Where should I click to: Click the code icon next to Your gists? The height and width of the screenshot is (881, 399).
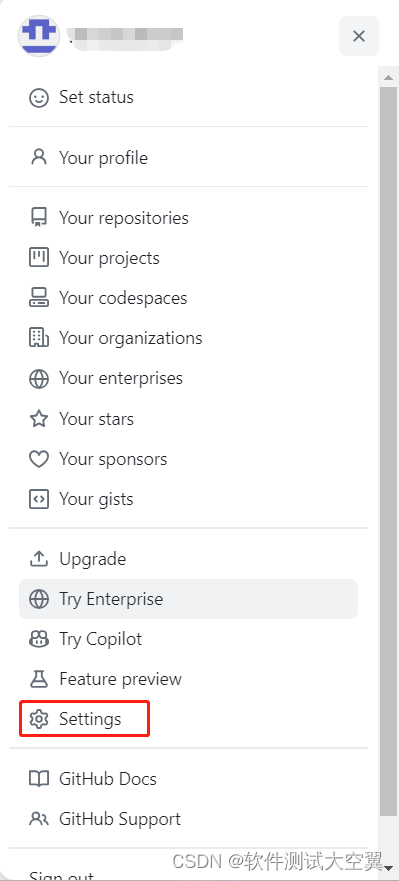point(39,499)
